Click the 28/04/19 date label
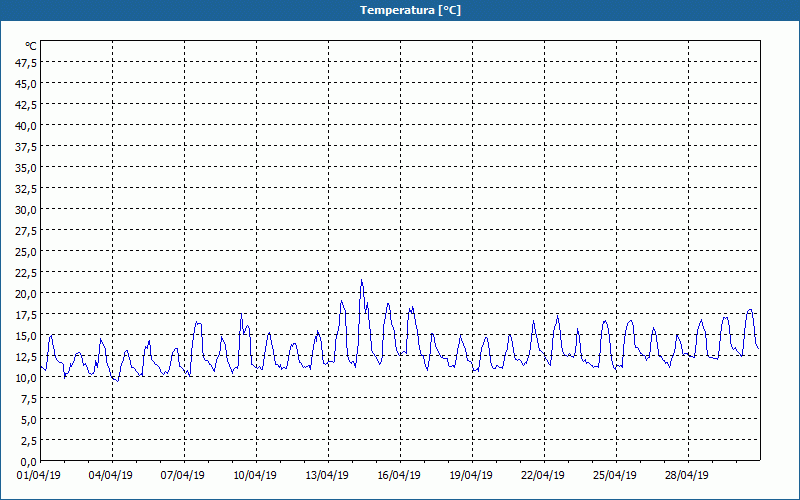 (687, 475)
